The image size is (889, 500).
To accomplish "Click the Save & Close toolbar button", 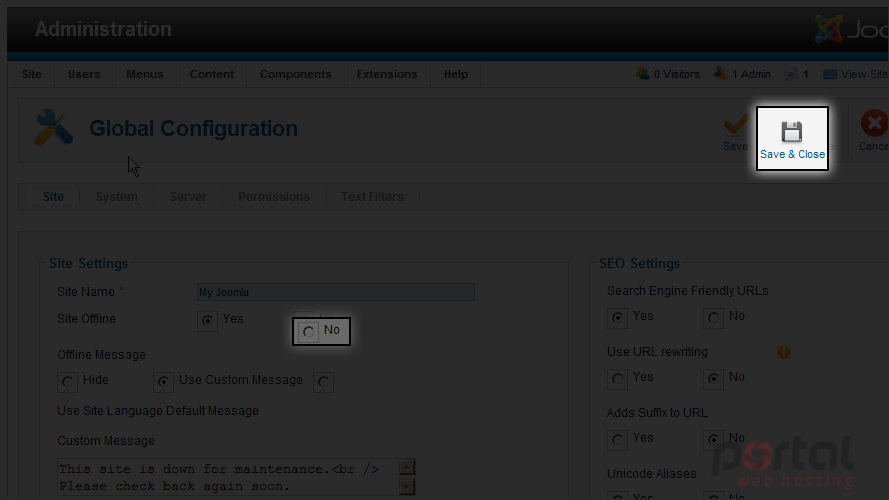I will point(792,139).
